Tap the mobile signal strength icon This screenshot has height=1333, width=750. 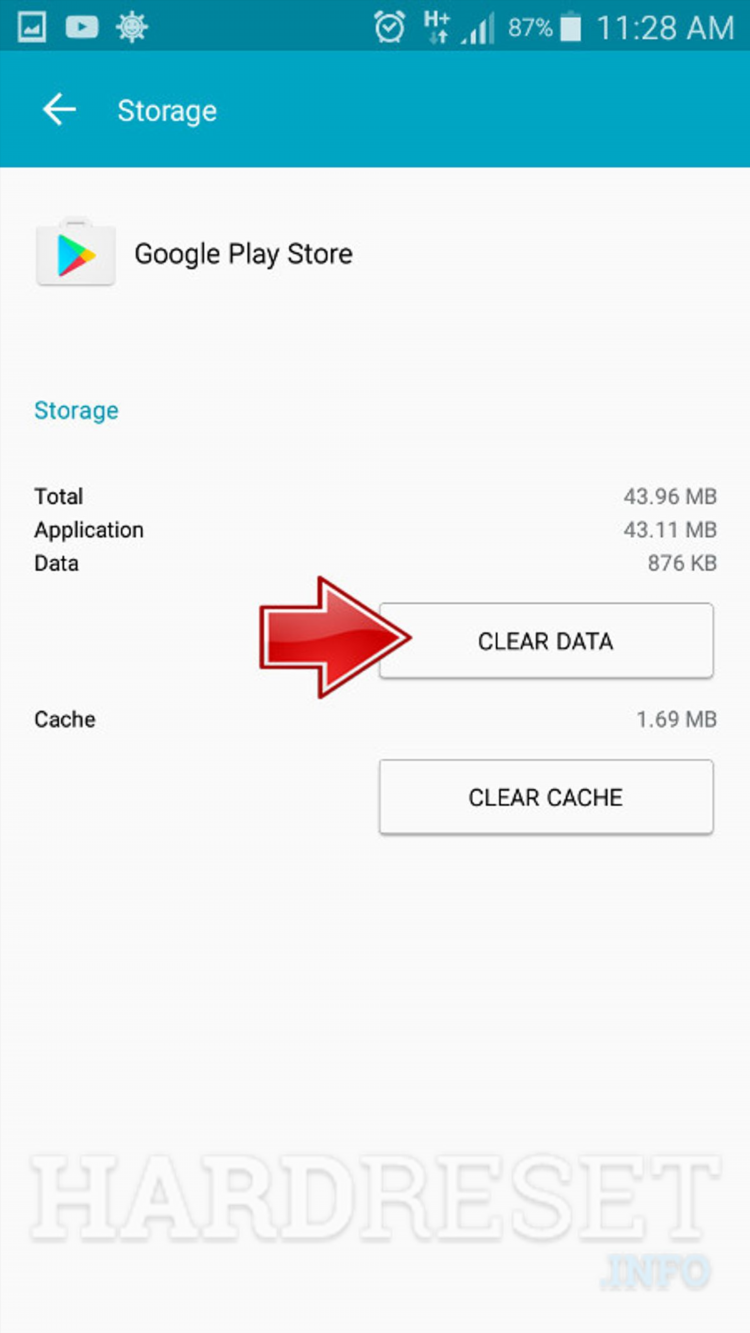[x=477, y=28]
